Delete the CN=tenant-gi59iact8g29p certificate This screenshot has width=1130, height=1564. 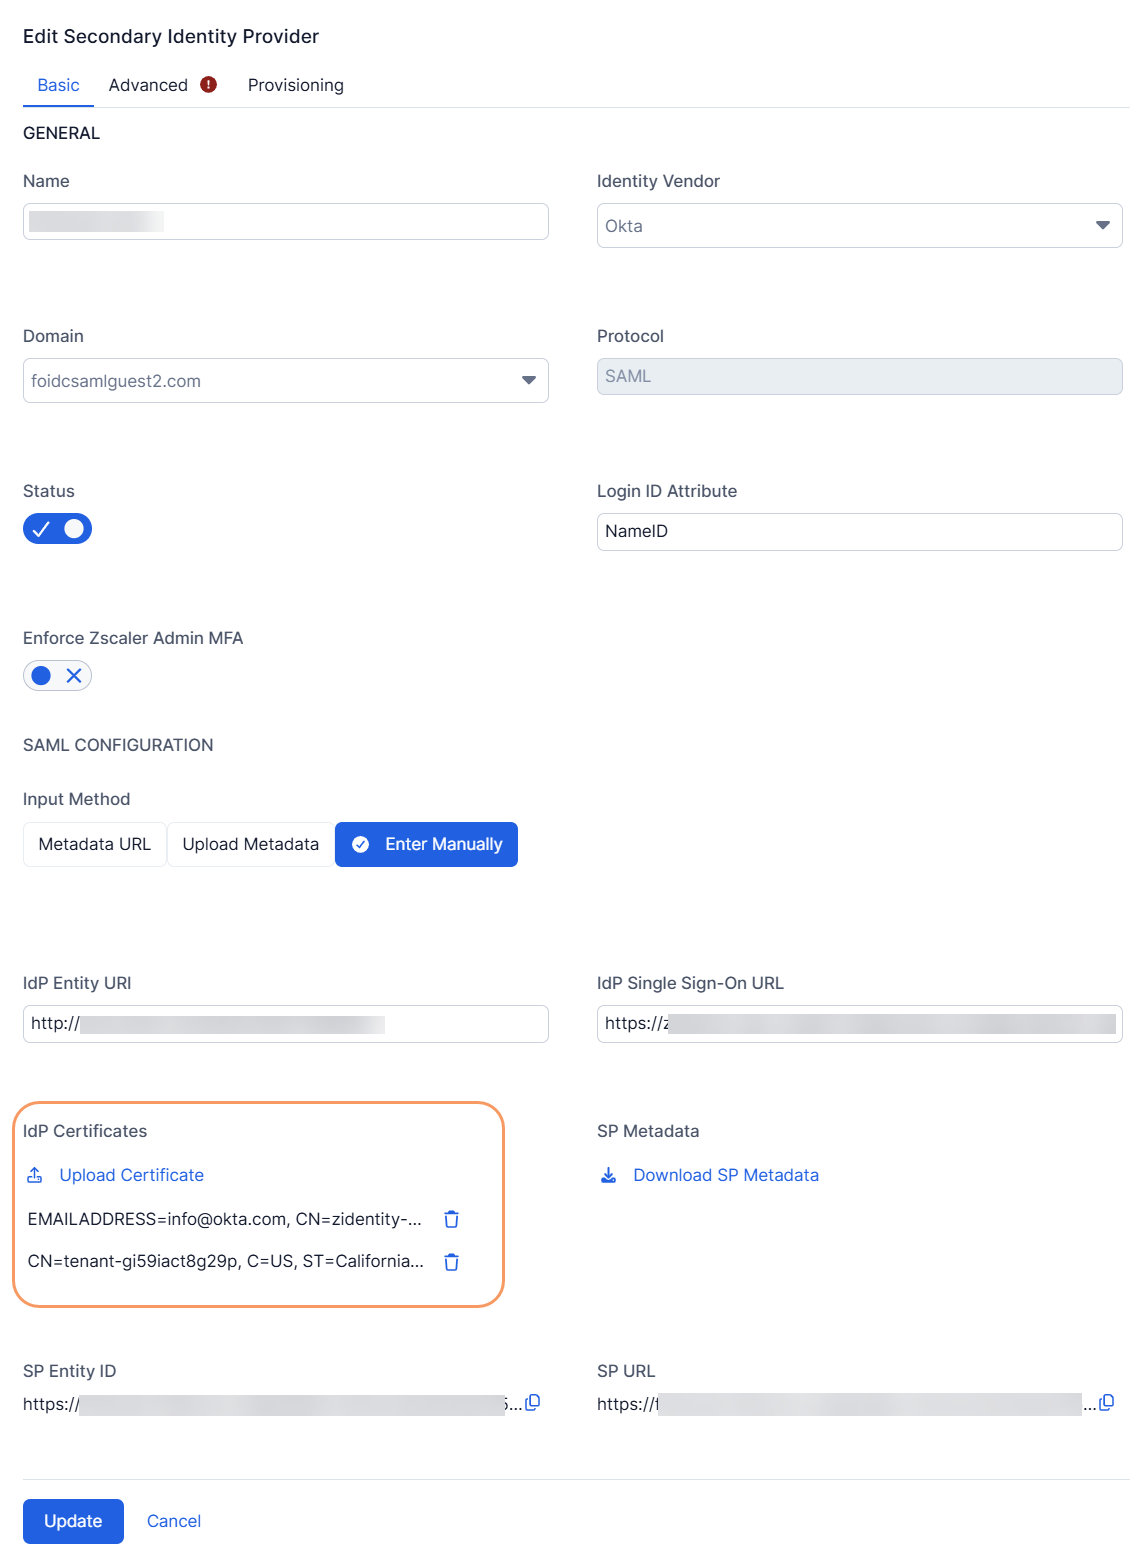click(x=451, y=1262)
